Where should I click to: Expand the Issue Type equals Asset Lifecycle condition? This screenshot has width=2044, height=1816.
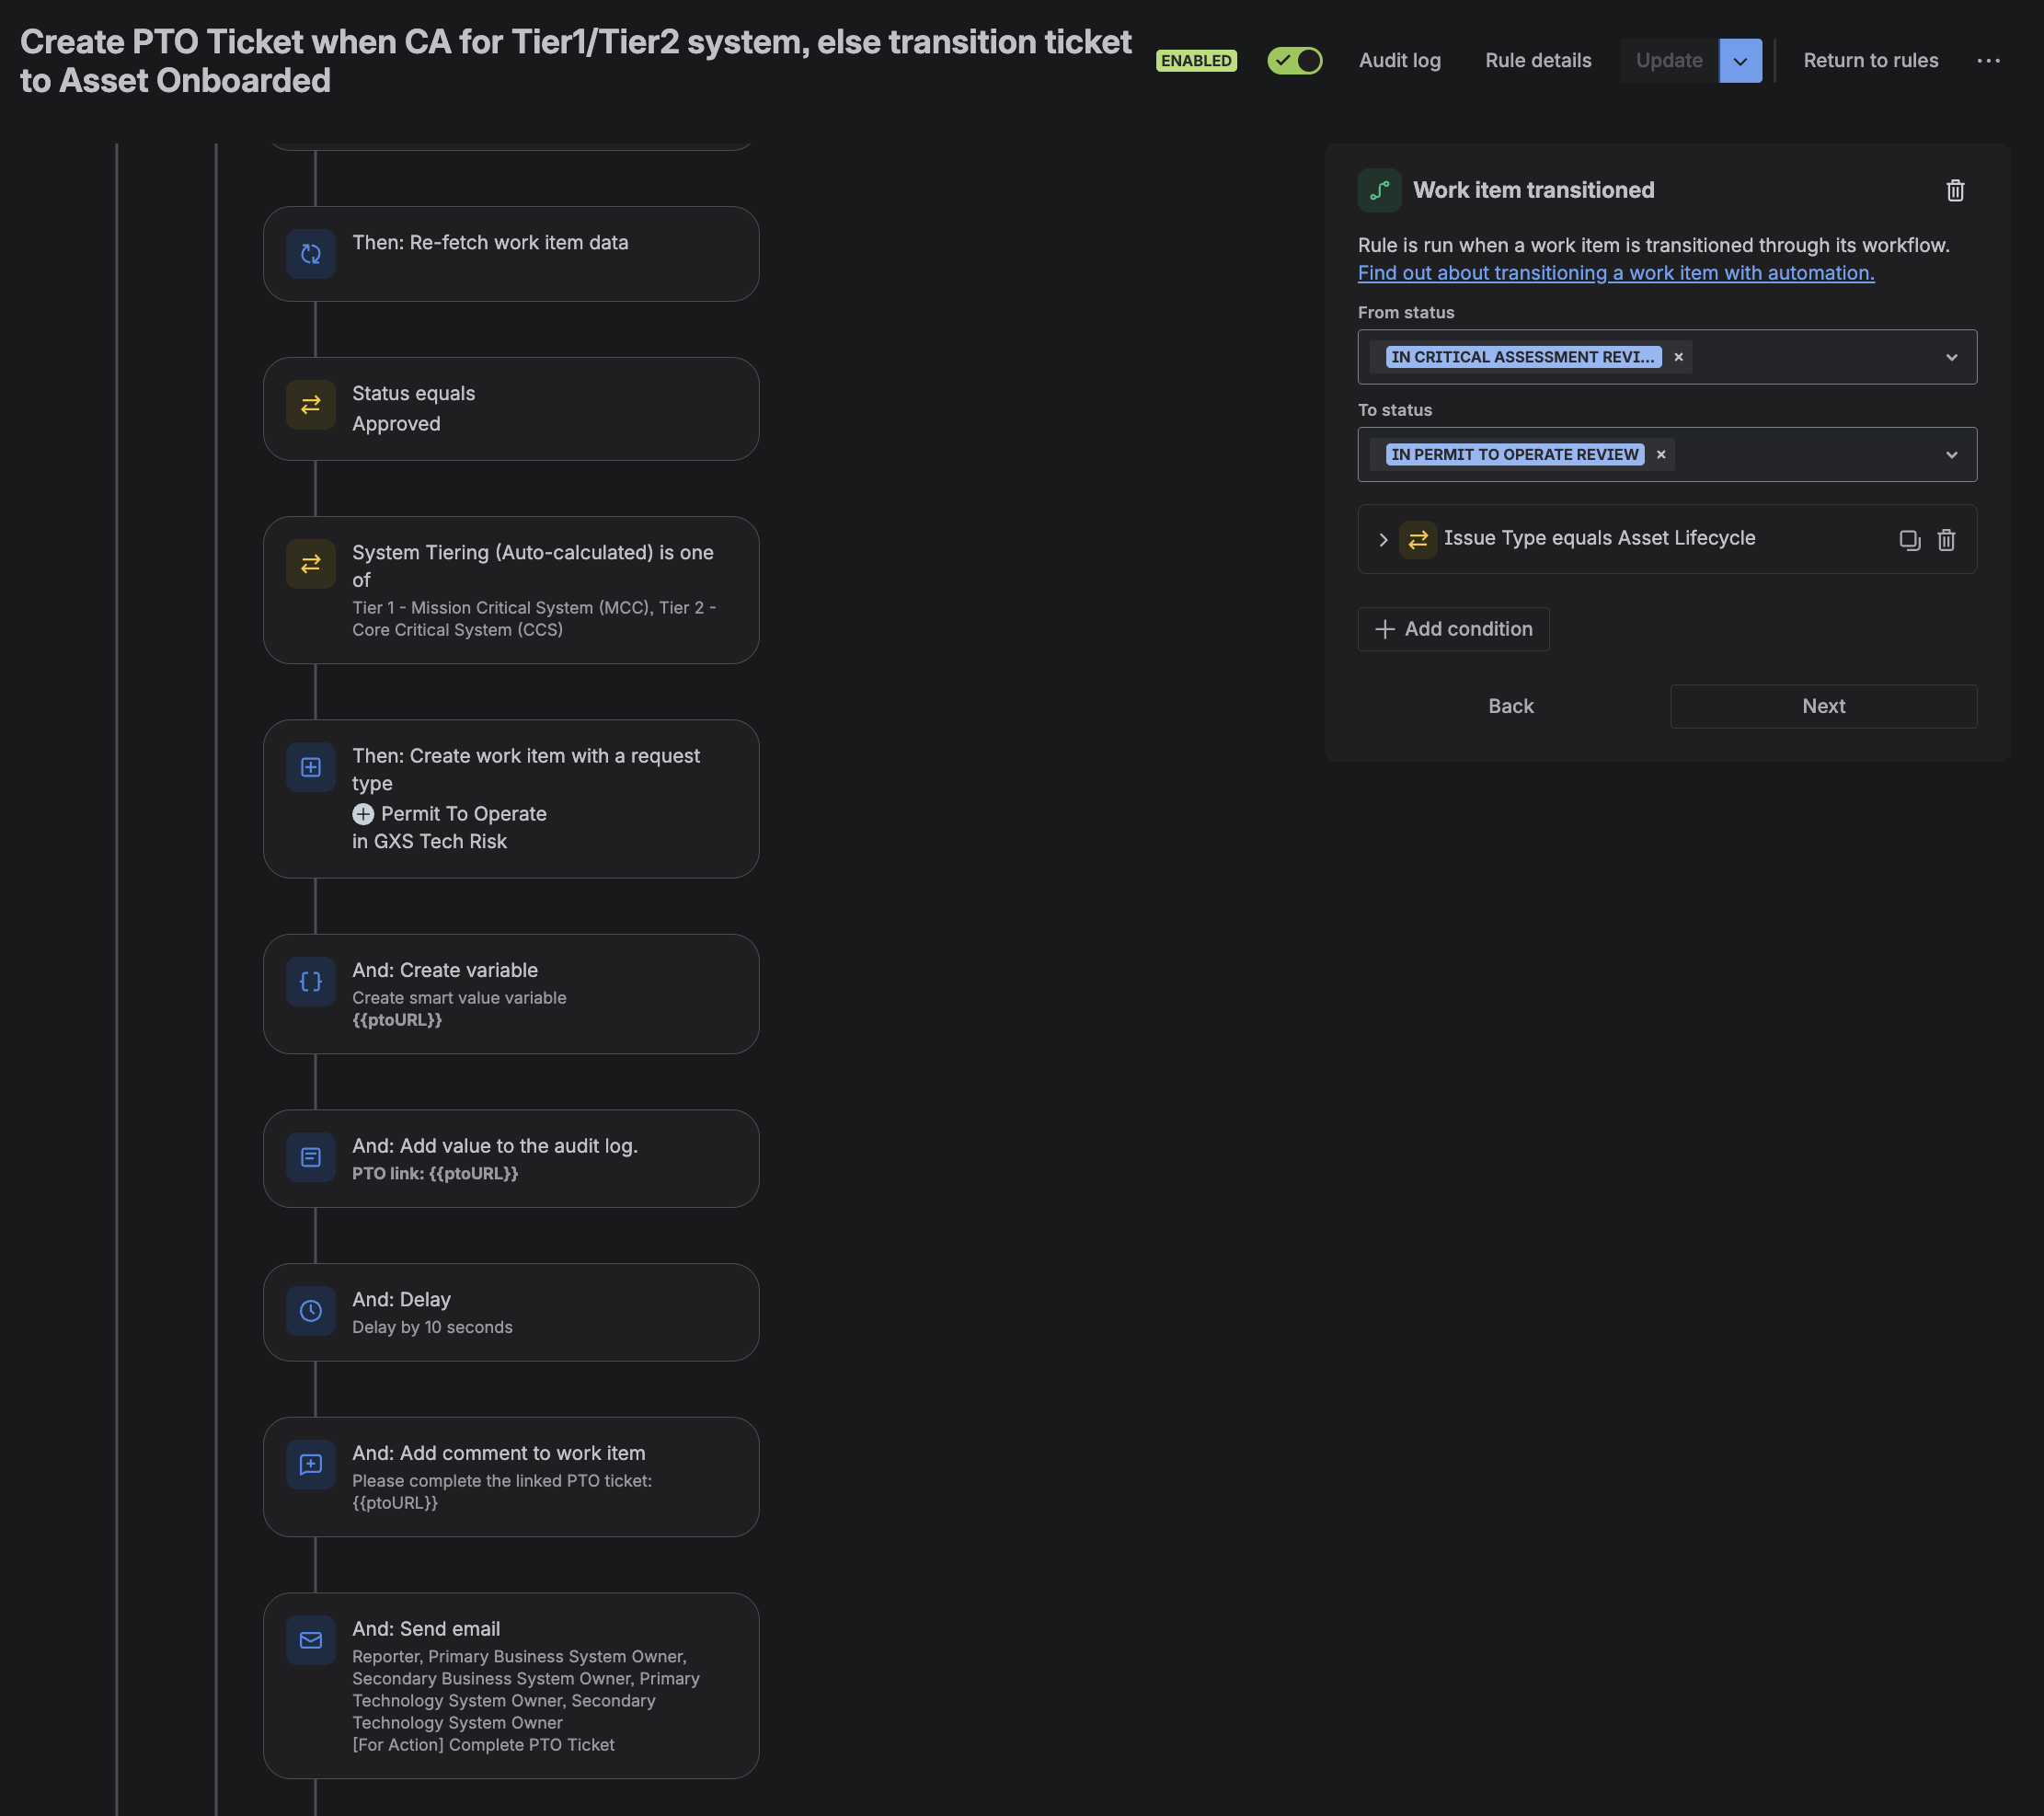(1383, 540)
